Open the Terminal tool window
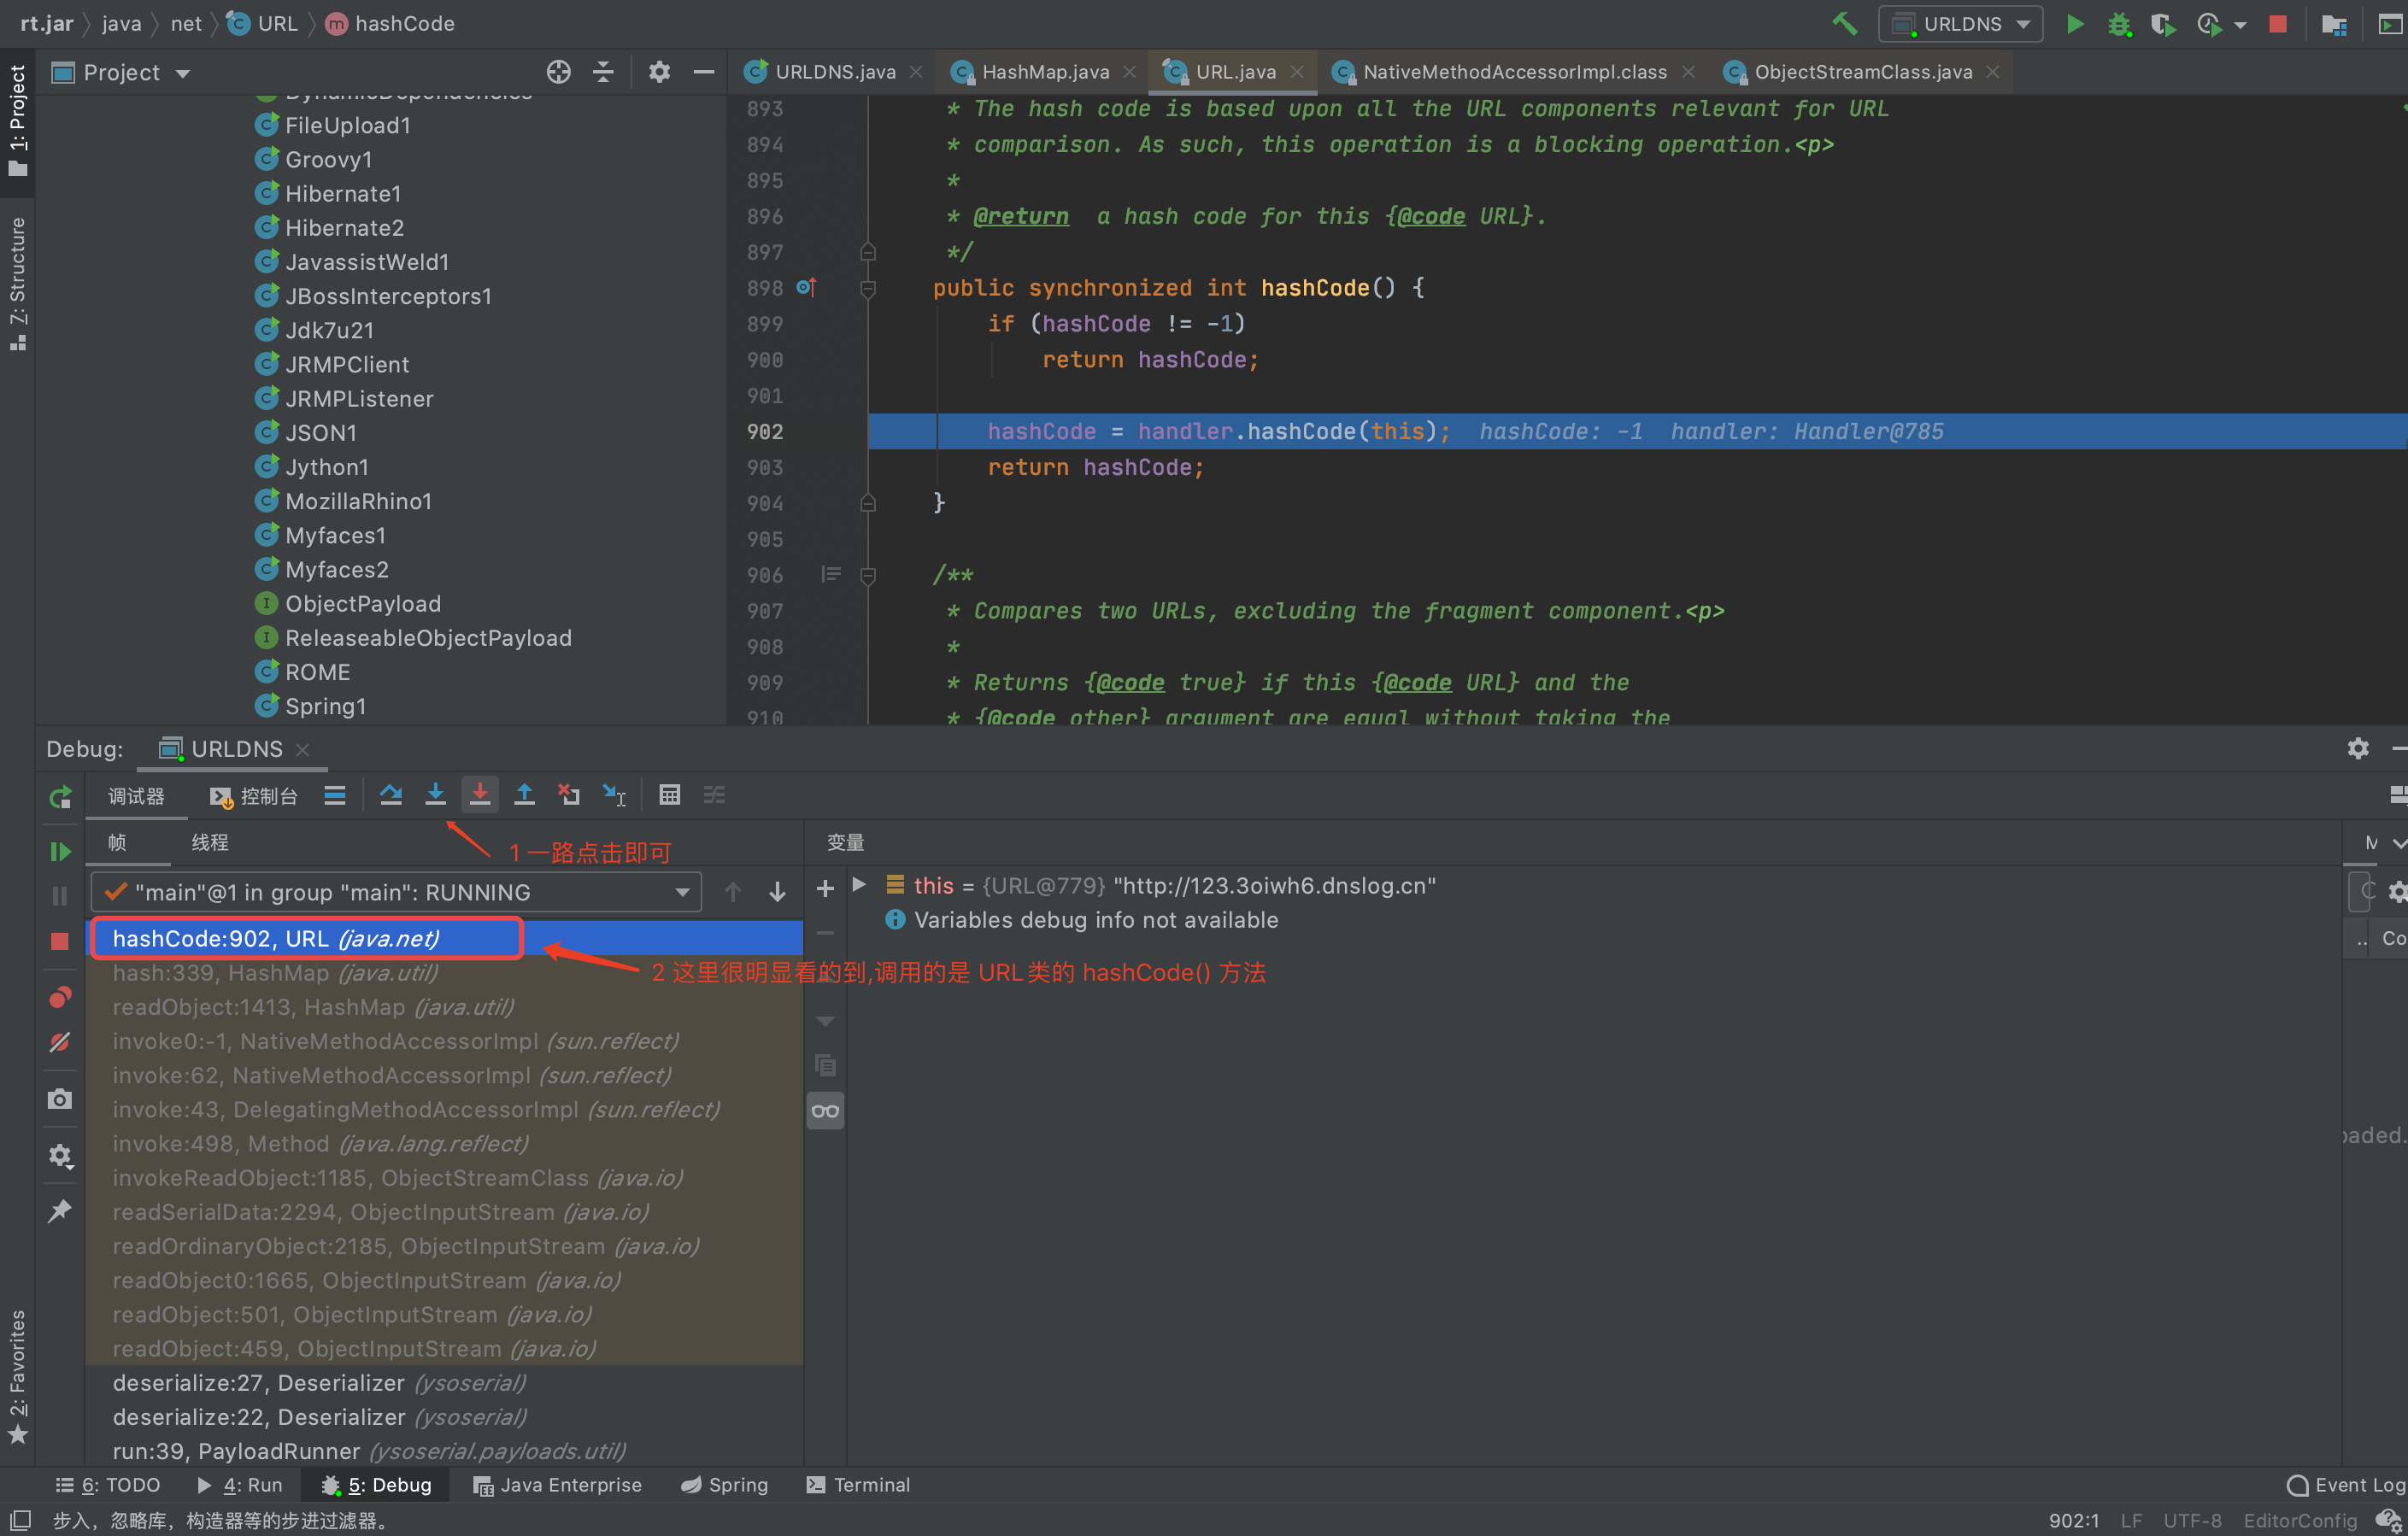The image size is (2408, 1536). point(859,1485)
